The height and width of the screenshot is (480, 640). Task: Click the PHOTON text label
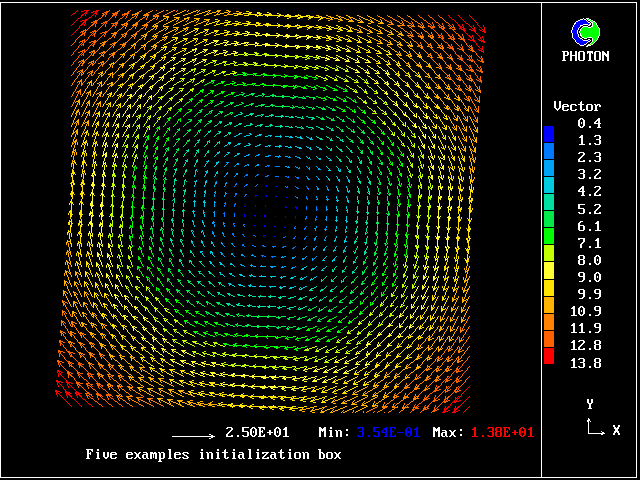585,57
